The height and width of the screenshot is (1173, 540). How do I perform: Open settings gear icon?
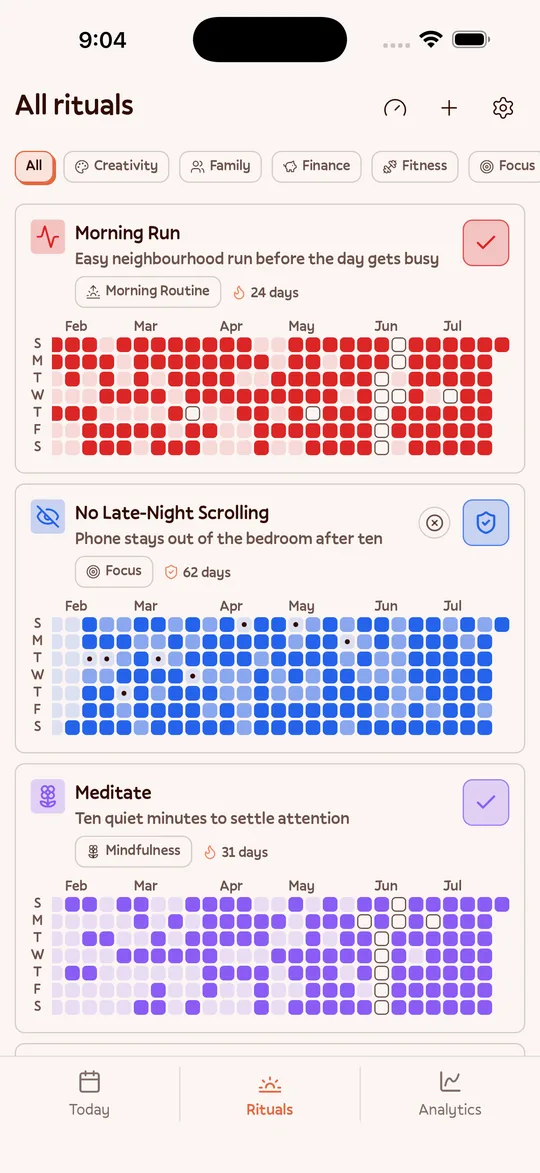[503, 108]
